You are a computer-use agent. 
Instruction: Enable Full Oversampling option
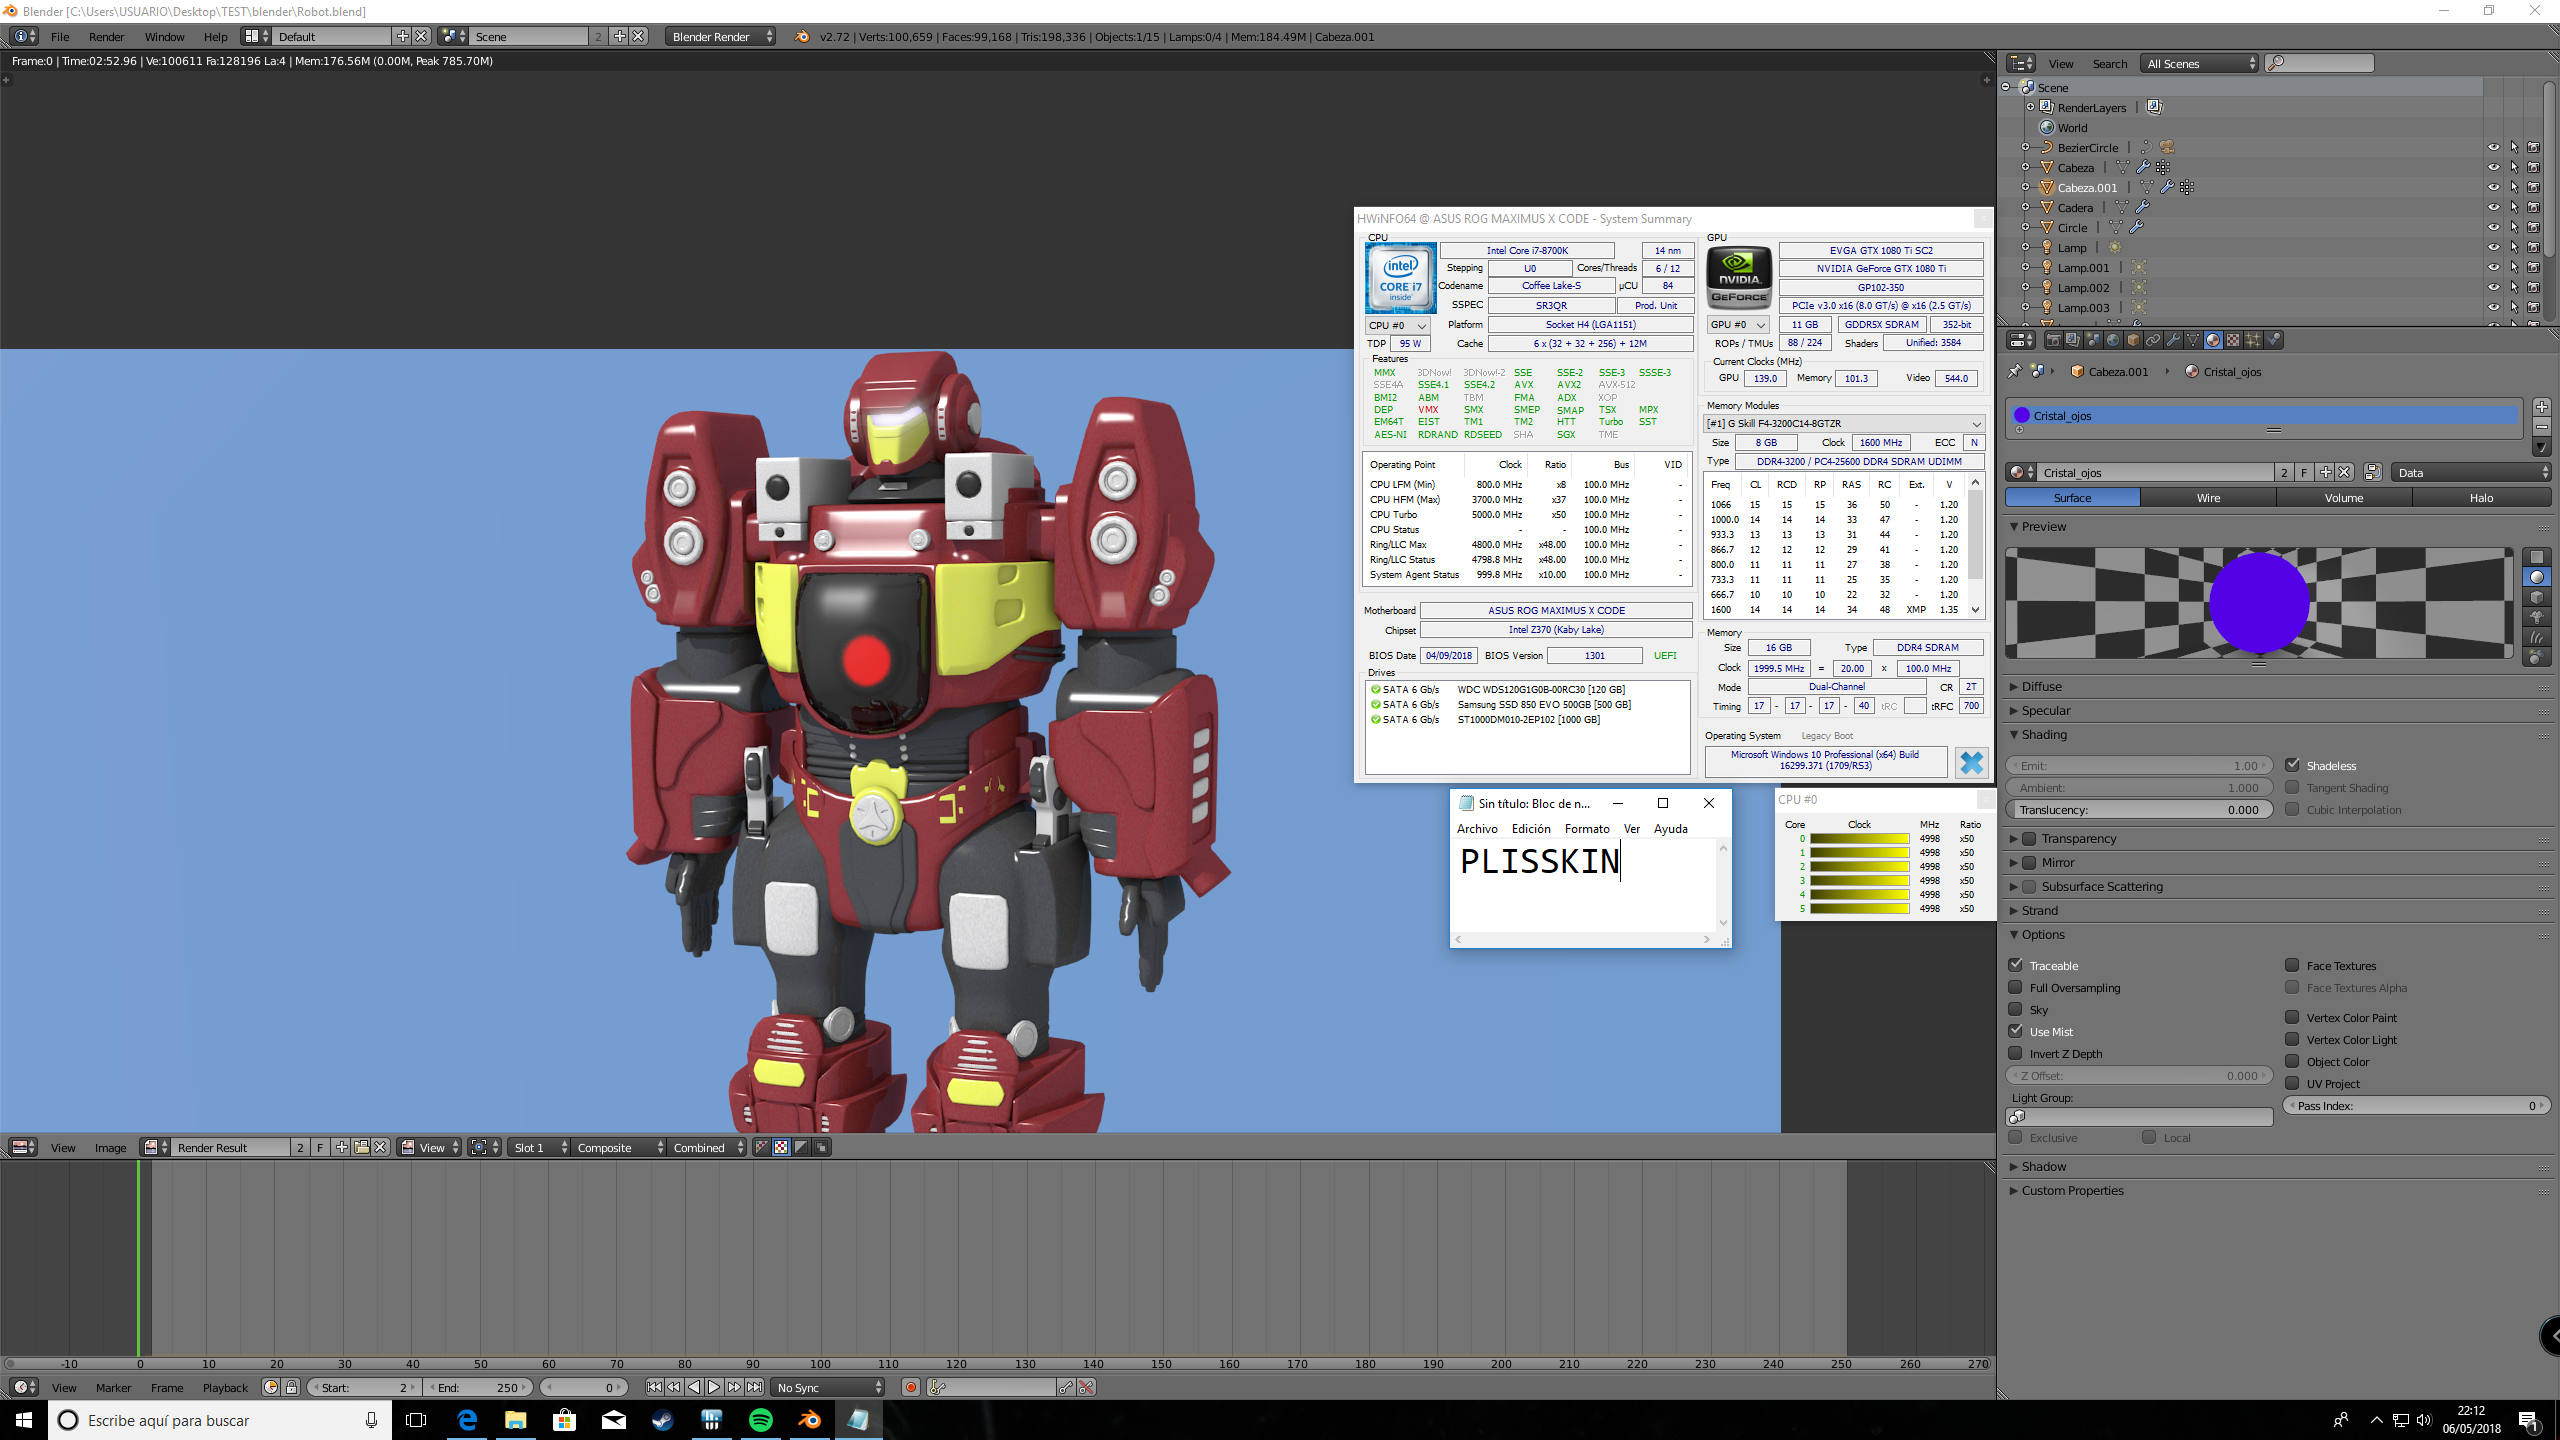2016,987
